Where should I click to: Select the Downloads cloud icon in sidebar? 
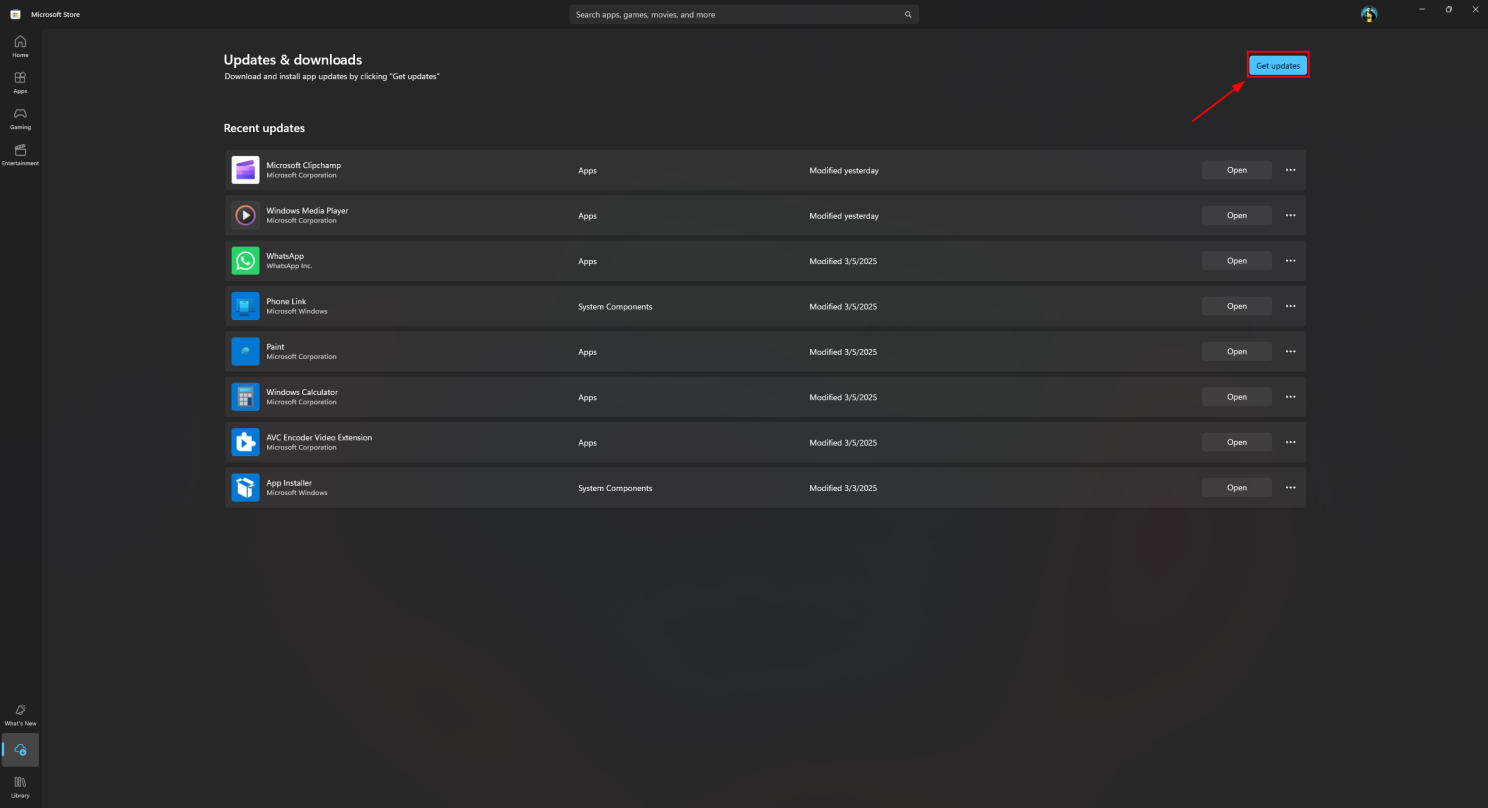click(x=20, y=750)
